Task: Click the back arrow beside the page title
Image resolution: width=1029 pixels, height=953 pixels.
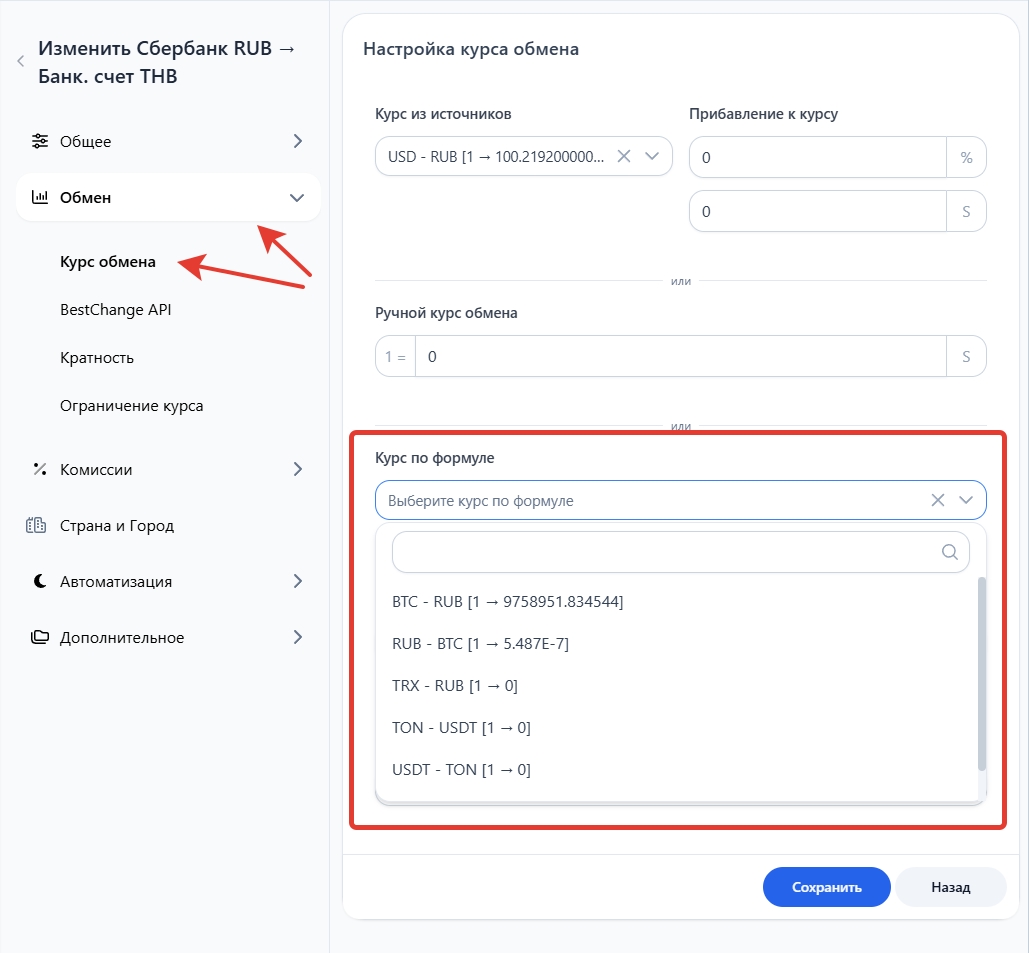Action: point(20,62)
